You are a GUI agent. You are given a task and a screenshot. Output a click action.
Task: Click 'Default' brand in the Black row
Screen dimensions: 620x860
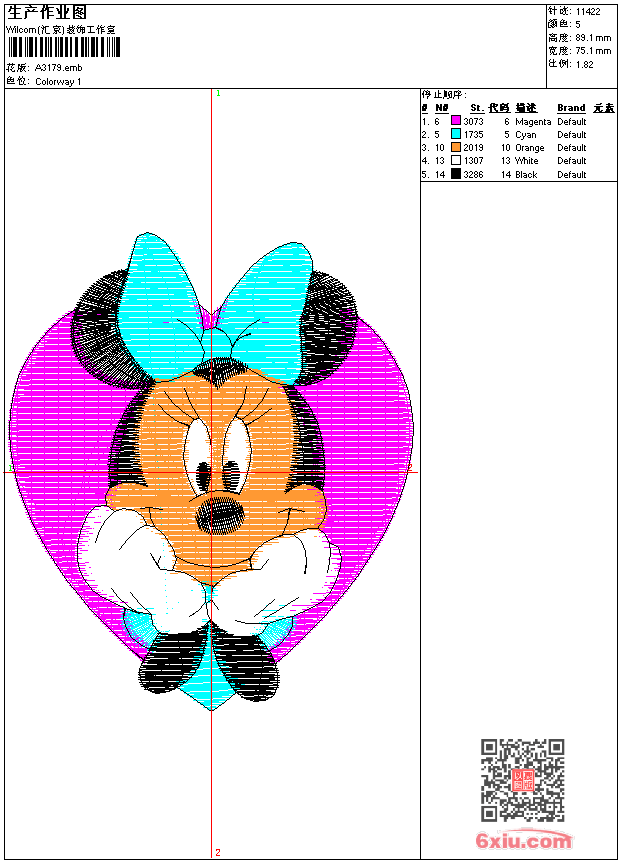(x=572, y=174)
